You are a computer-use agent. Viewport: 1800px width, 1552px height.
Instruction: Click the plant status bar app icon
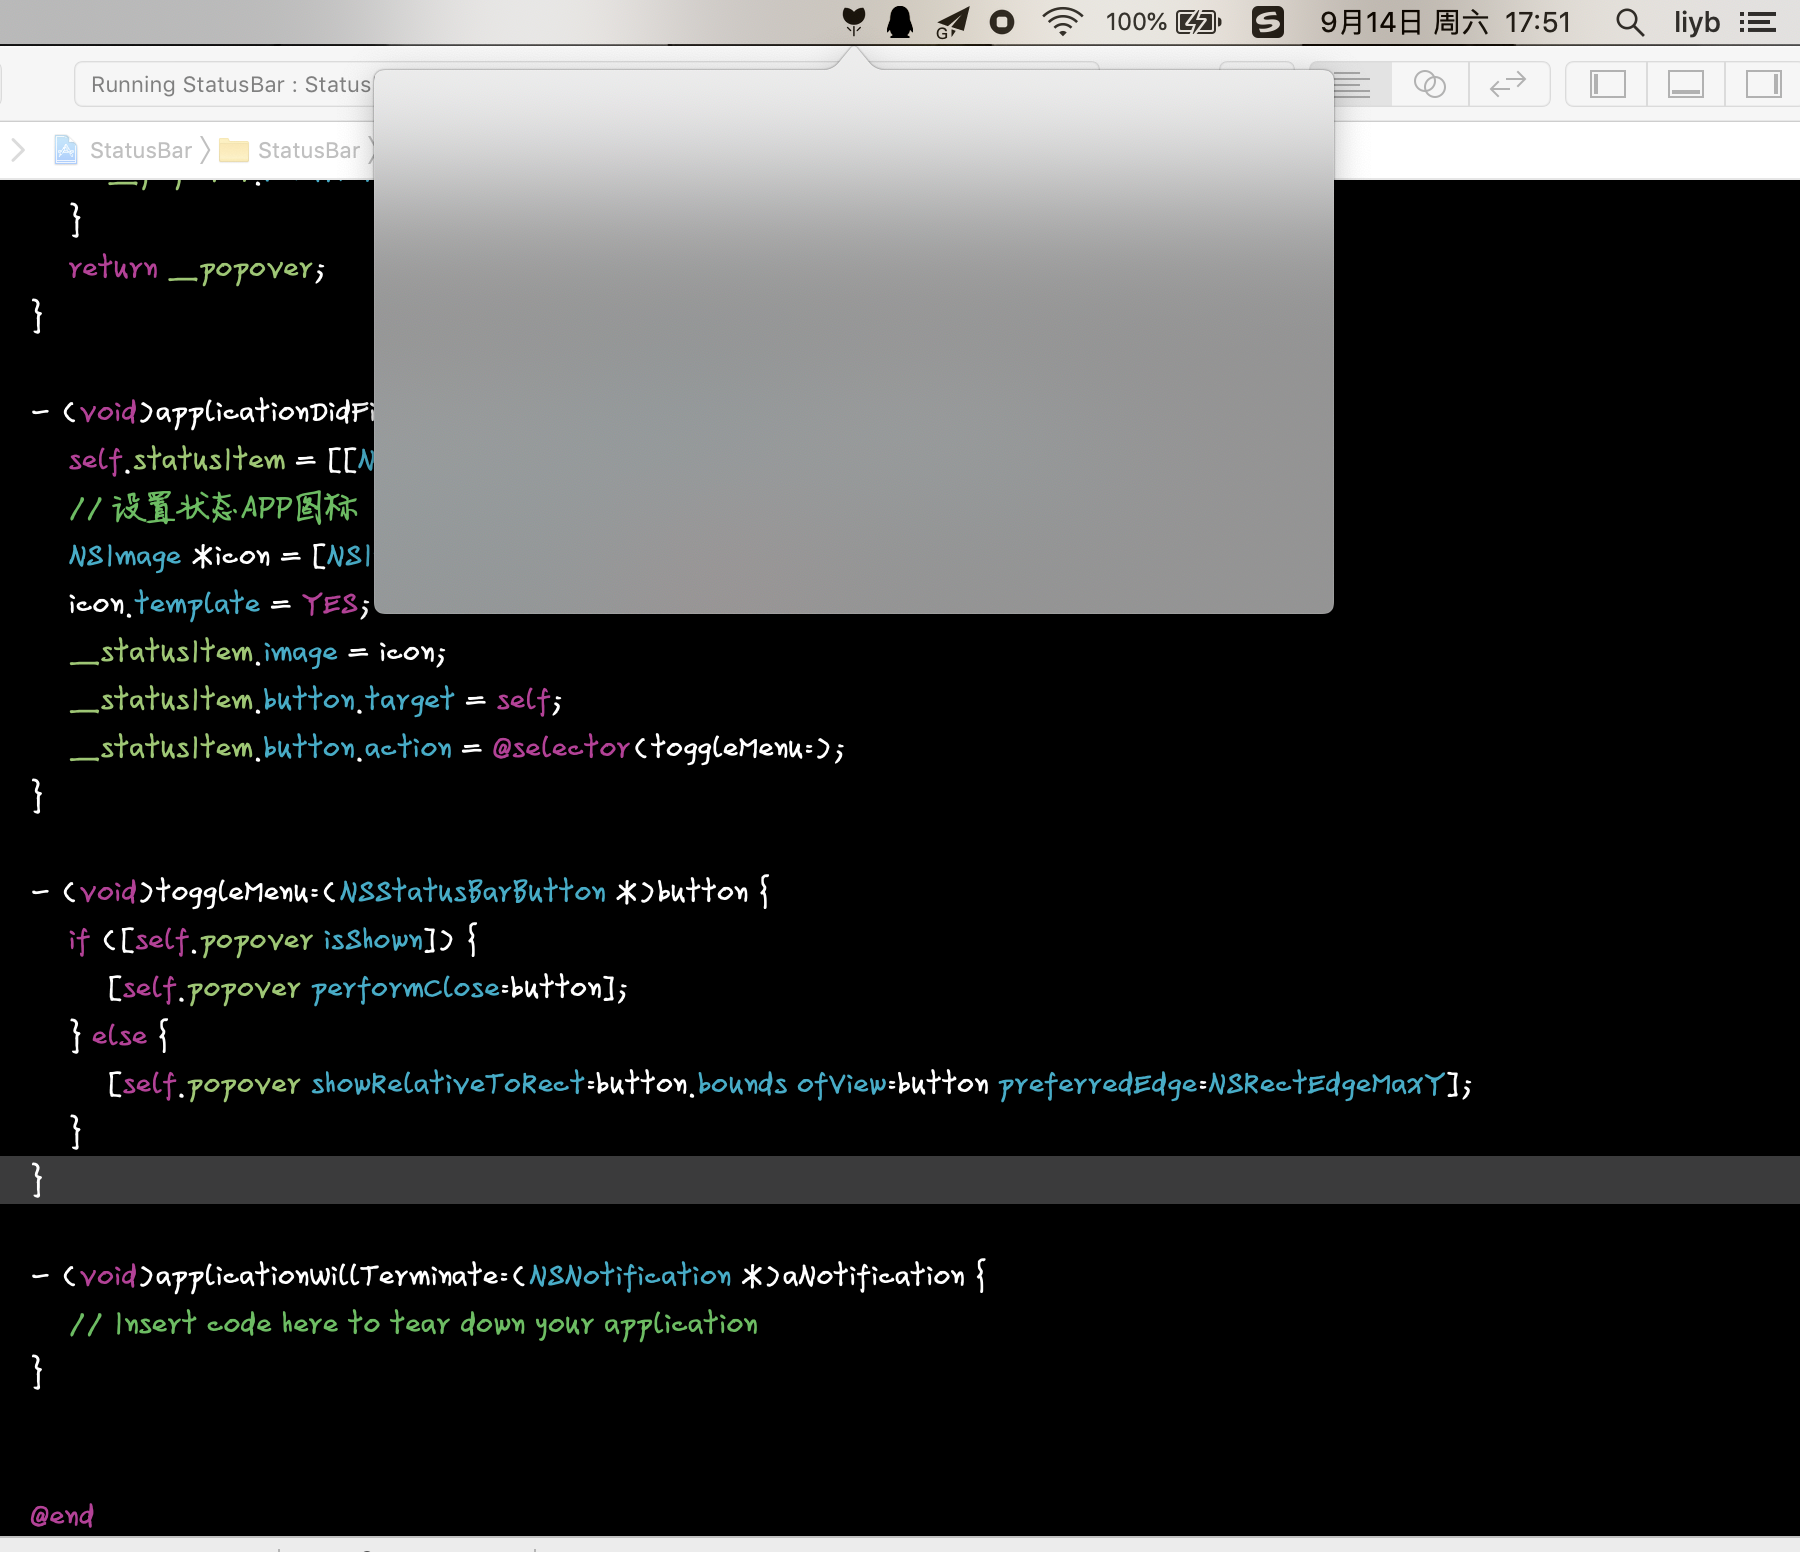[853, 21]
